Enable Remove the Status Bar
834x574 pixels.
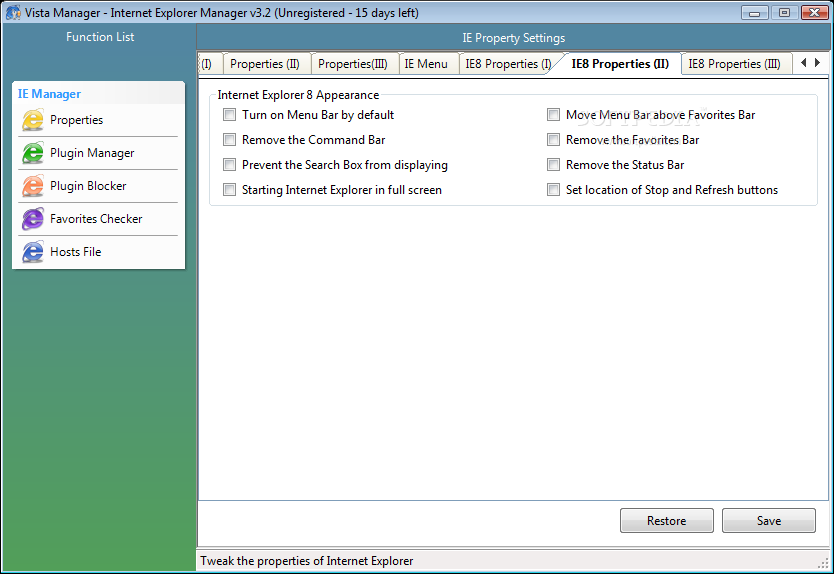[554, 165]
